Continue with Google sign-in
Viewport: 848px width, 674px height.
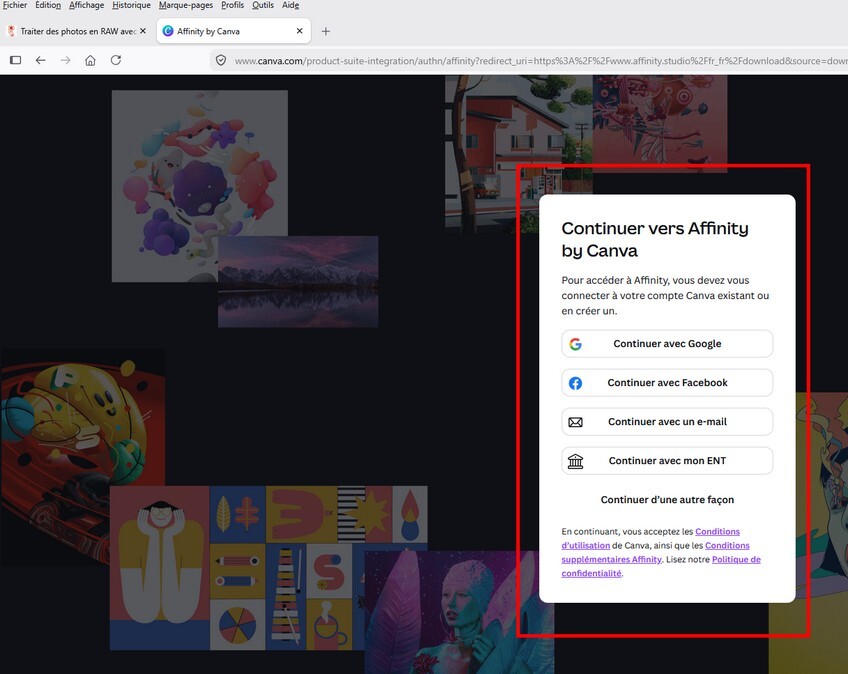667,343
